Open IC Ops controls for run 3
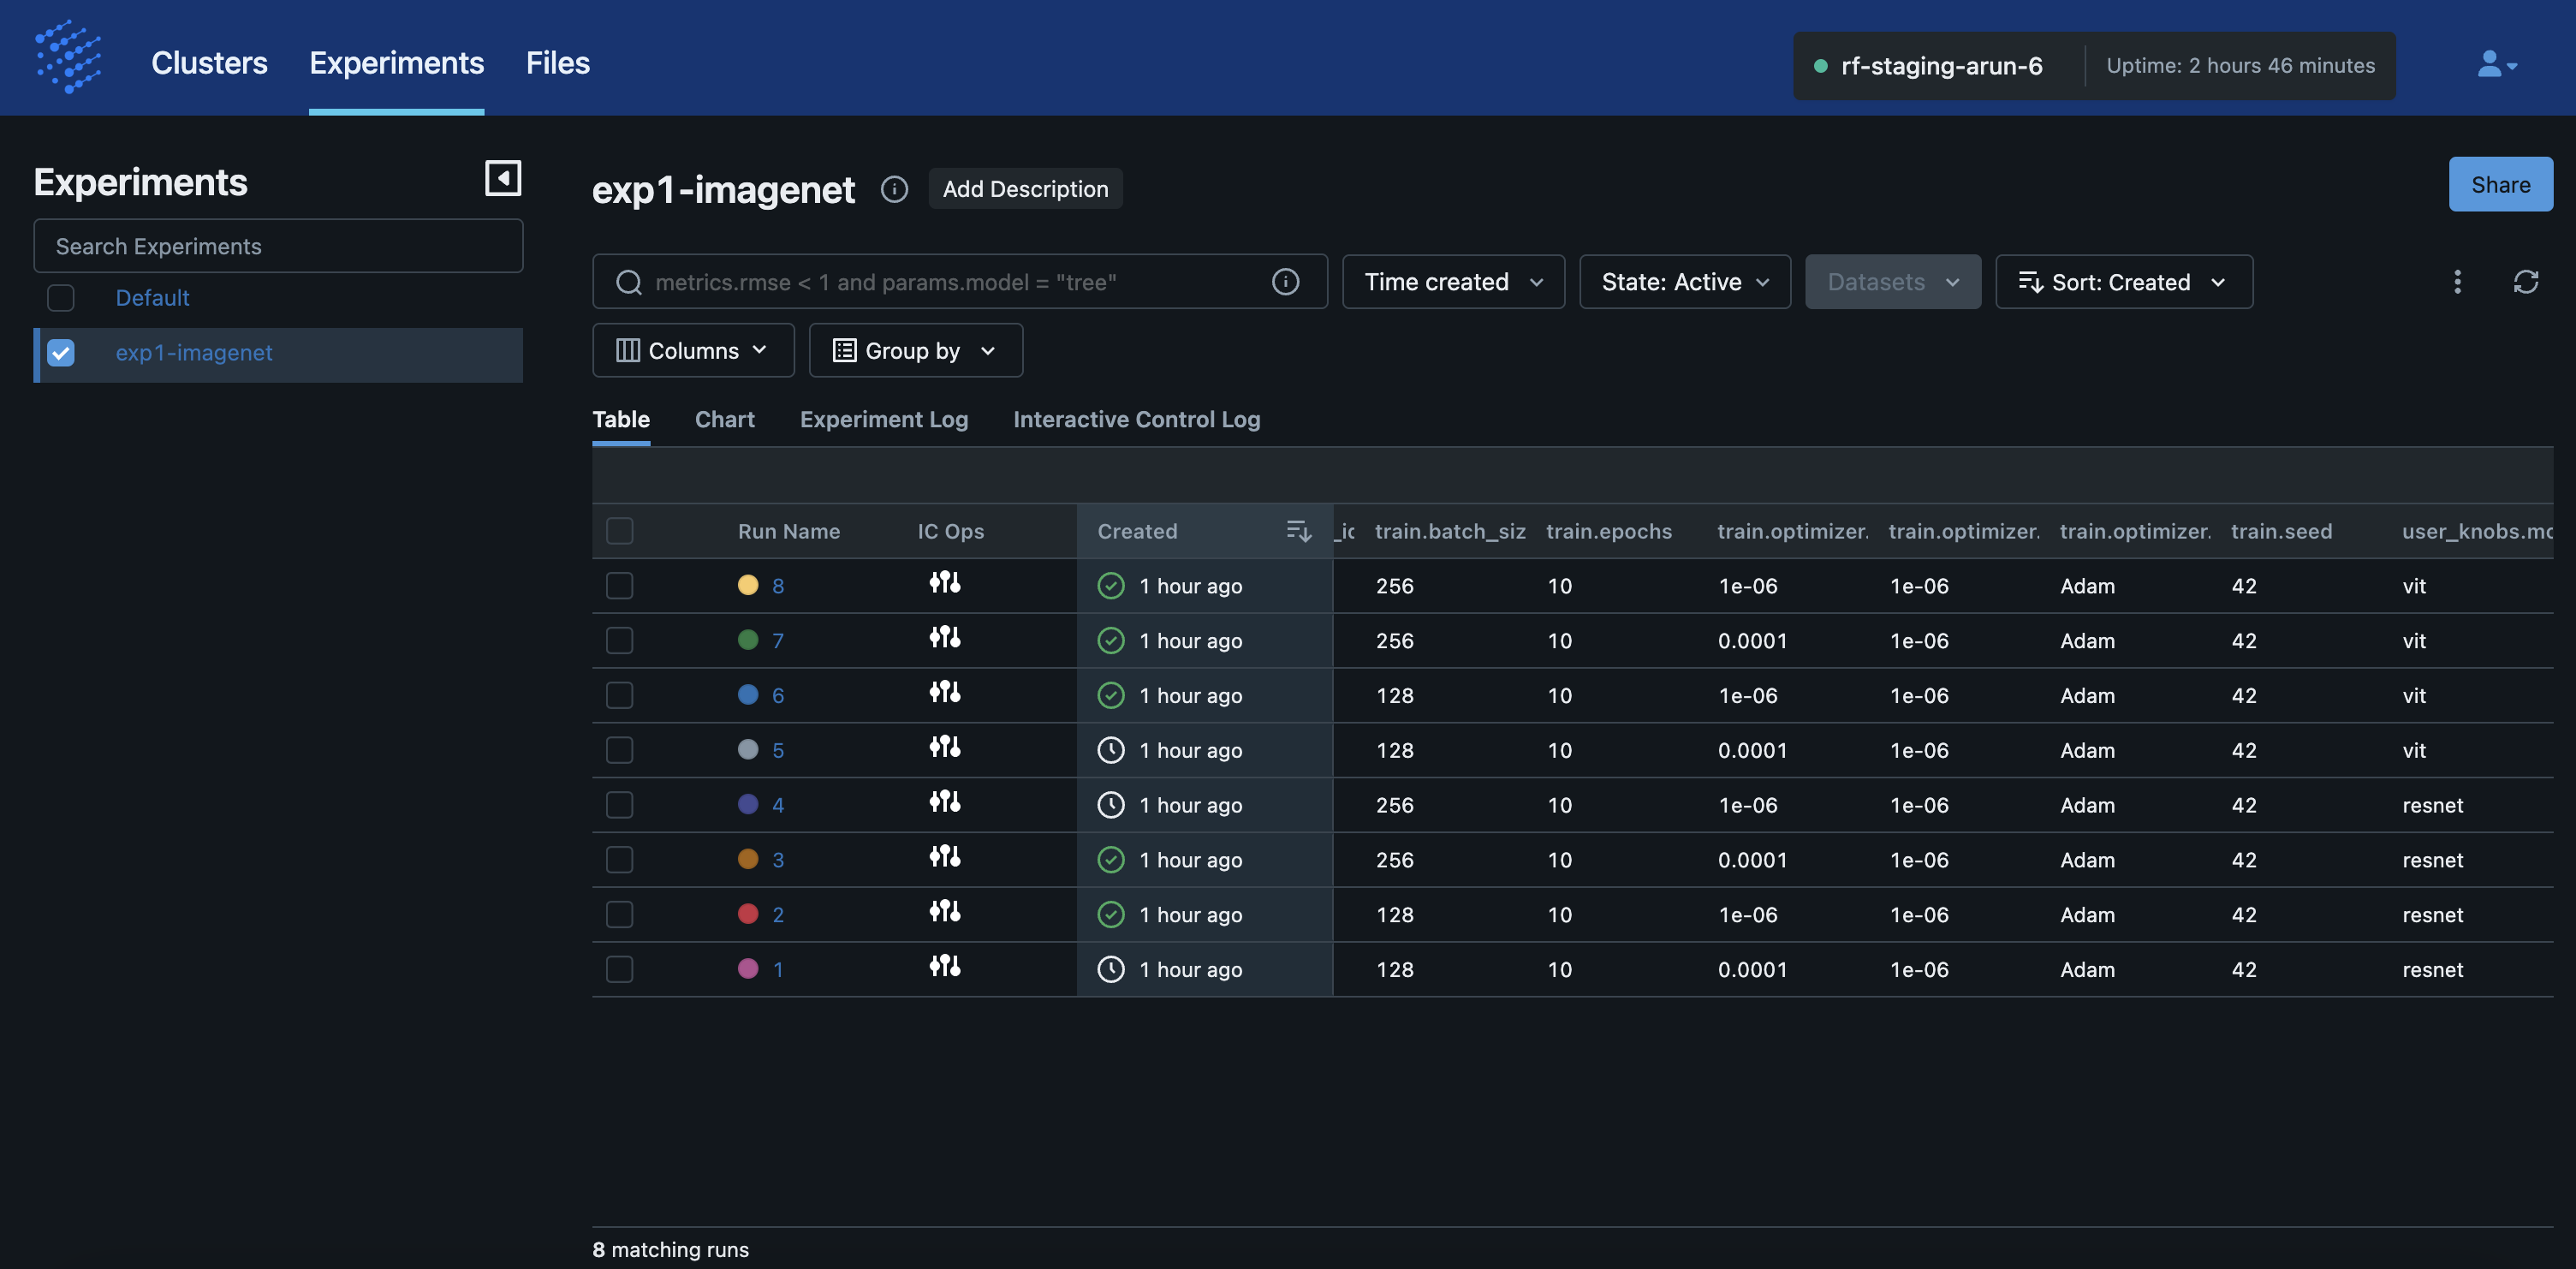Viewport: 2576px width, 1269px height. tap(944, 857)
